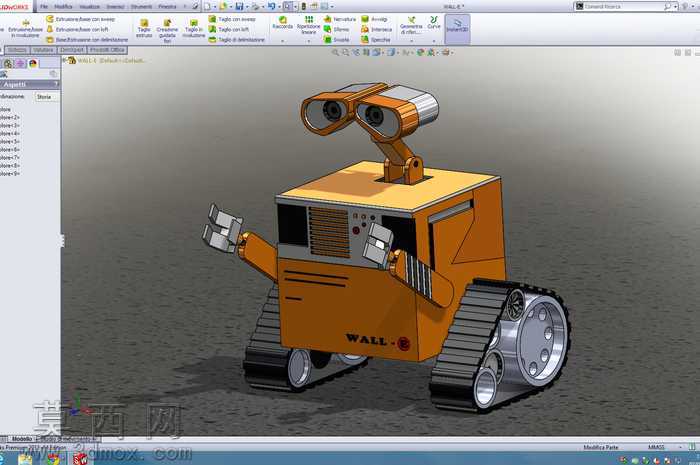
Task: Select the Taglio di delimitazione tool
Action: tap(237, 40)
